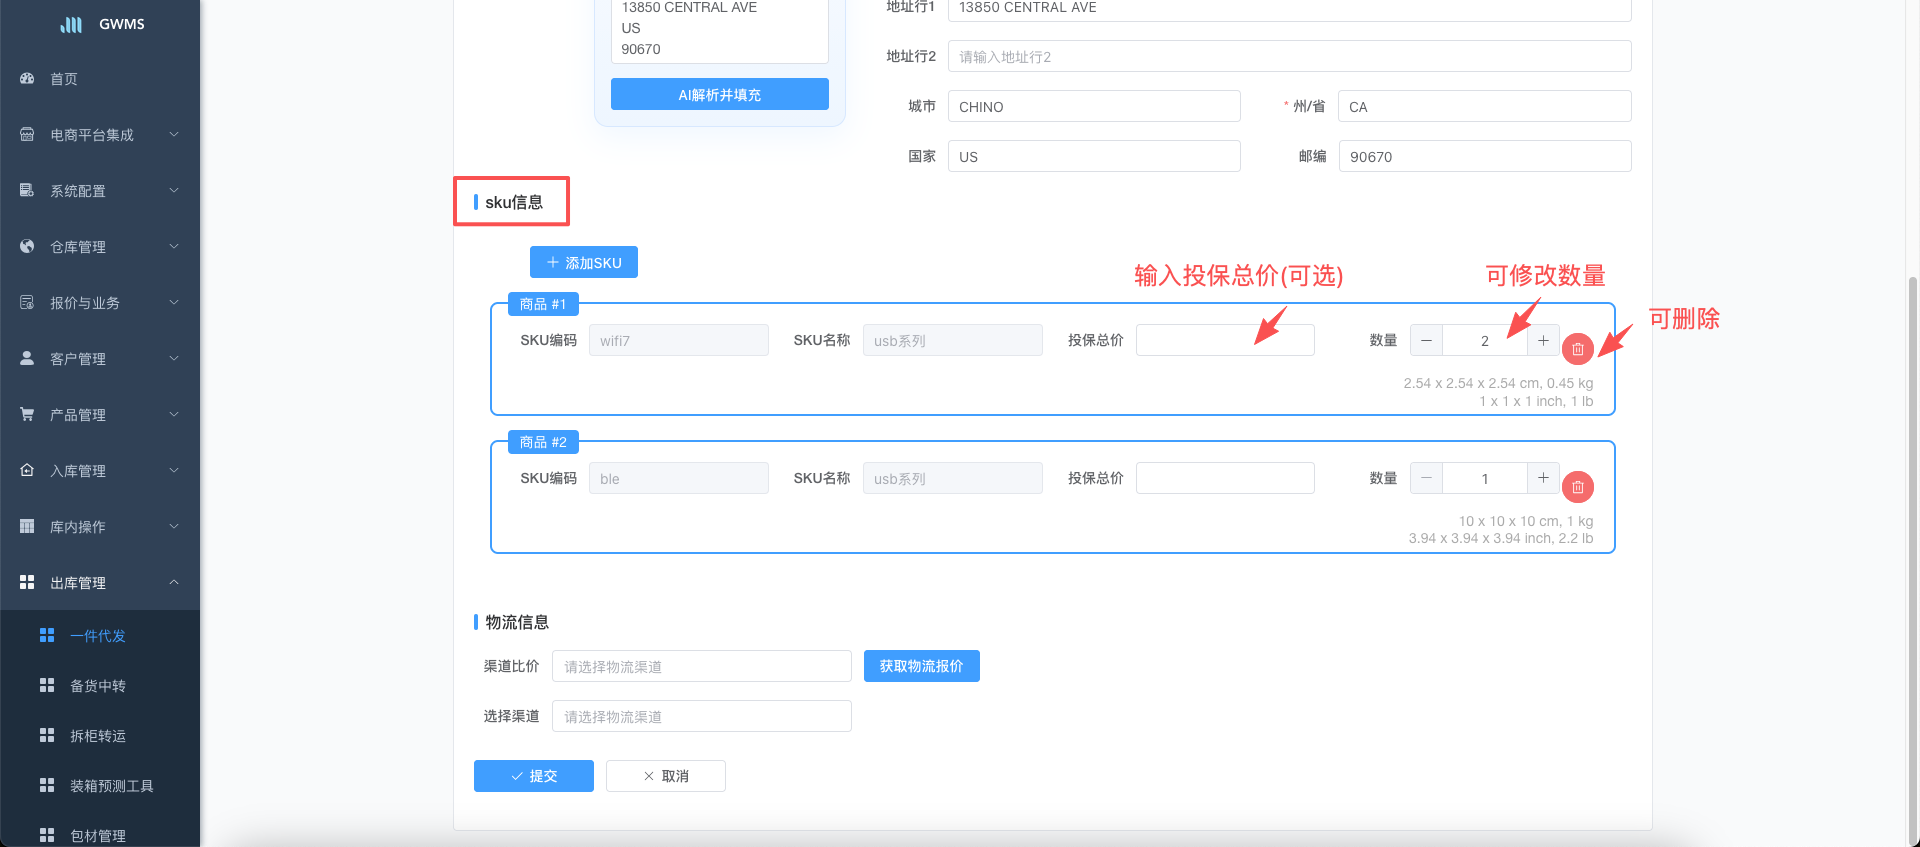Click the SKU编码 field showing wifi7

(679, 340)
